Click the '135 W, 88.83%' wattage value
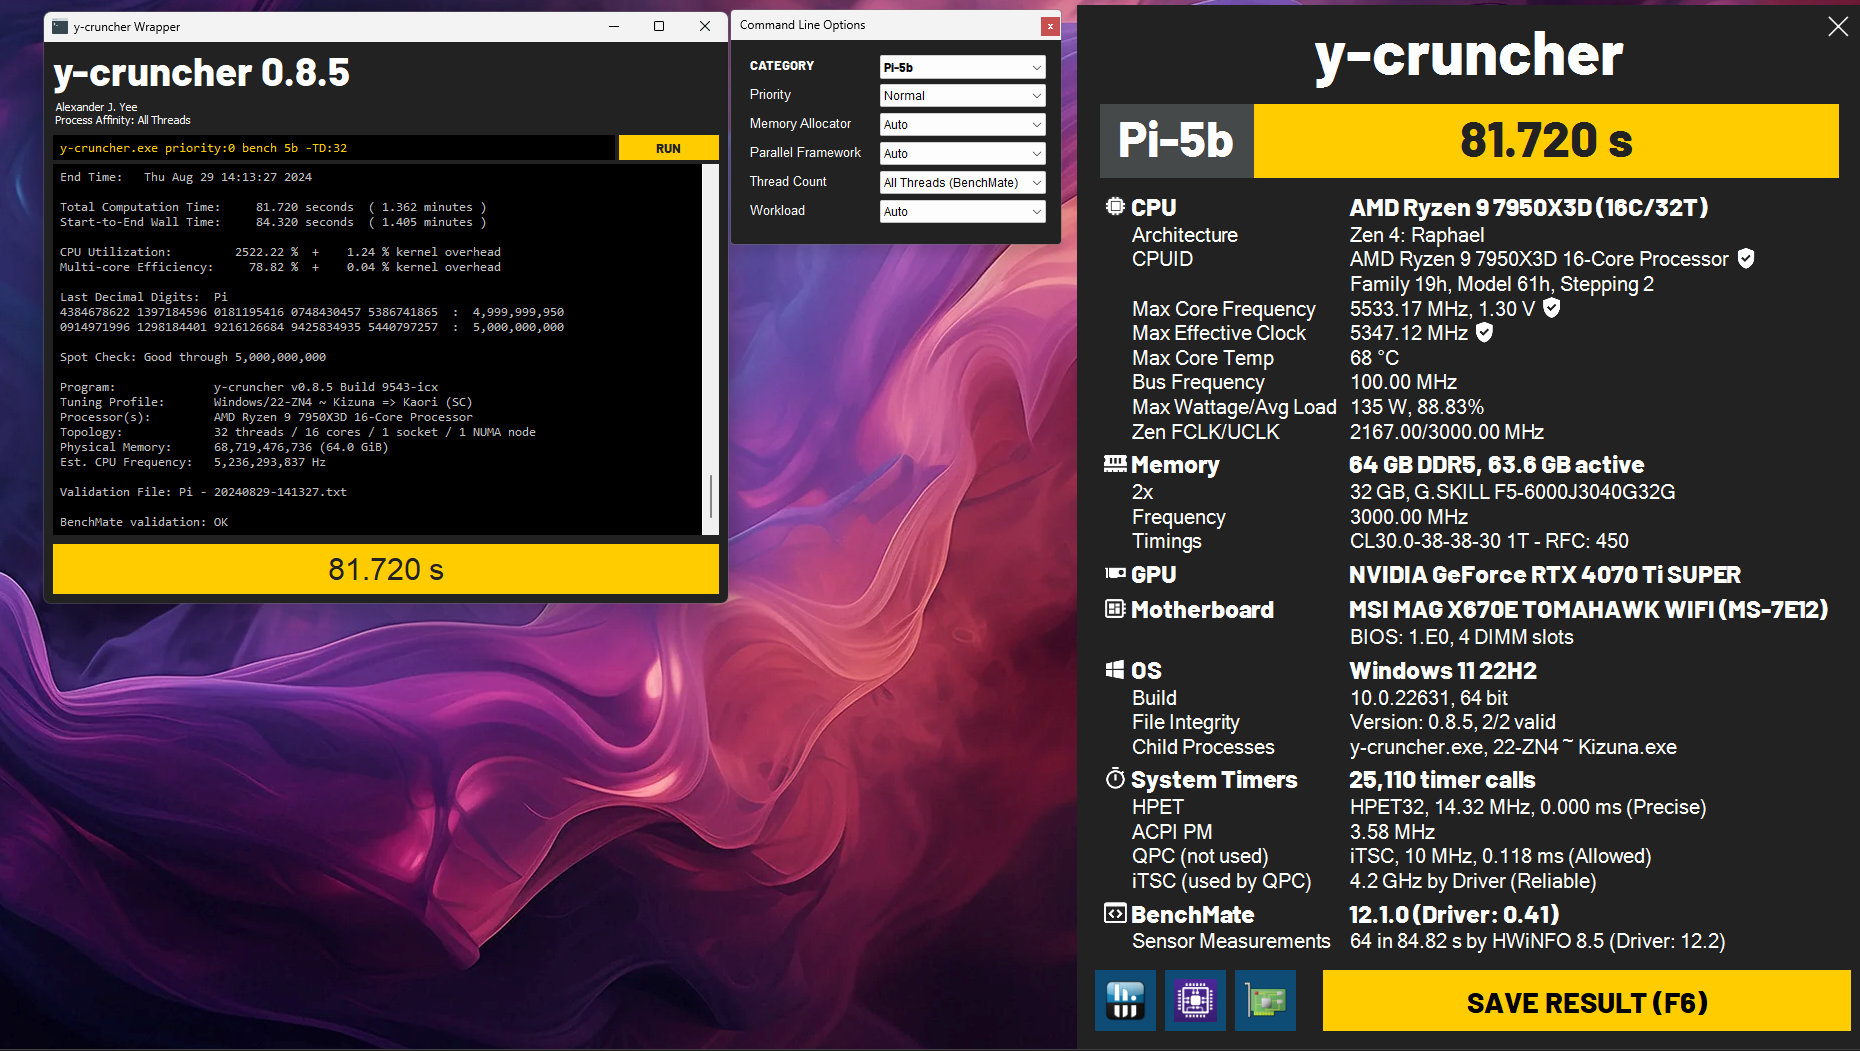Viewport: 1860px width, 1051px height. [x=1417, y=407]
